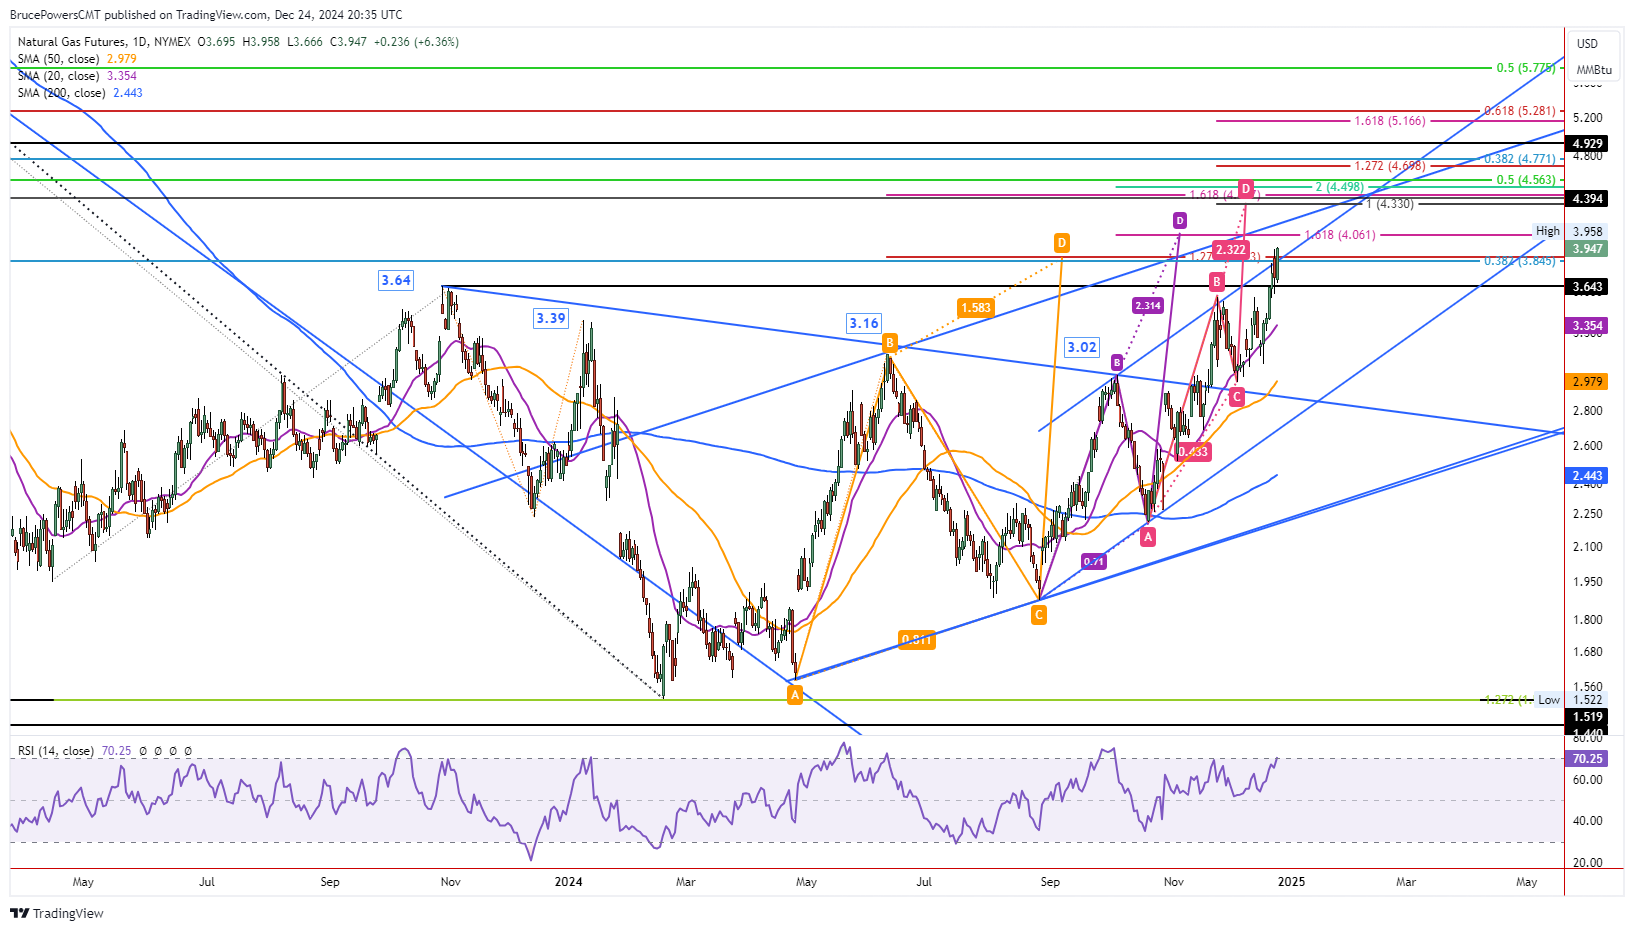Click the 60.00 RSI axis label
Screen dimensions: 1634x931
1588,780
